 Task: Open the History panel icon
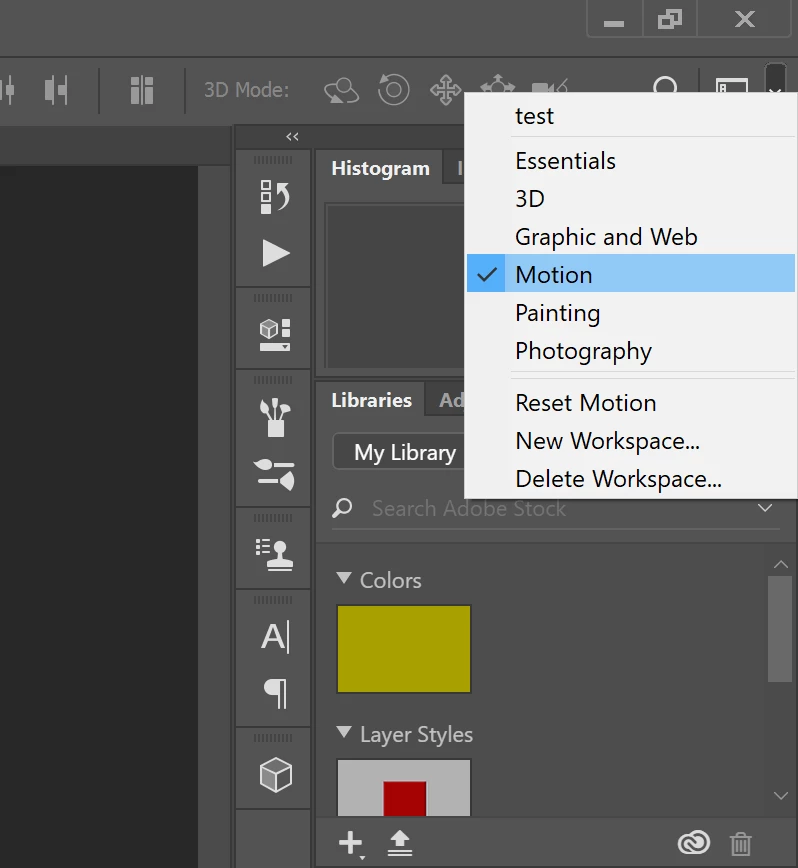[x=274, y=197]
